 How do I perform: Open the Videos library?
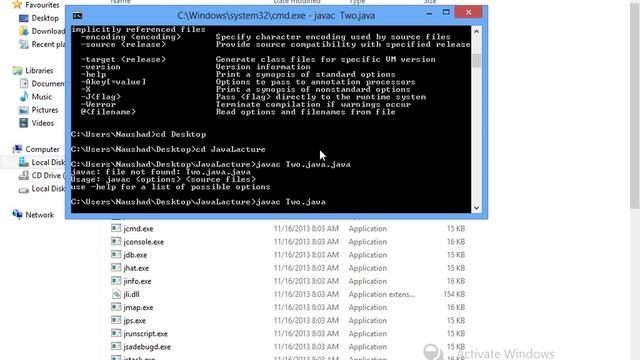[x=42, y=123]
